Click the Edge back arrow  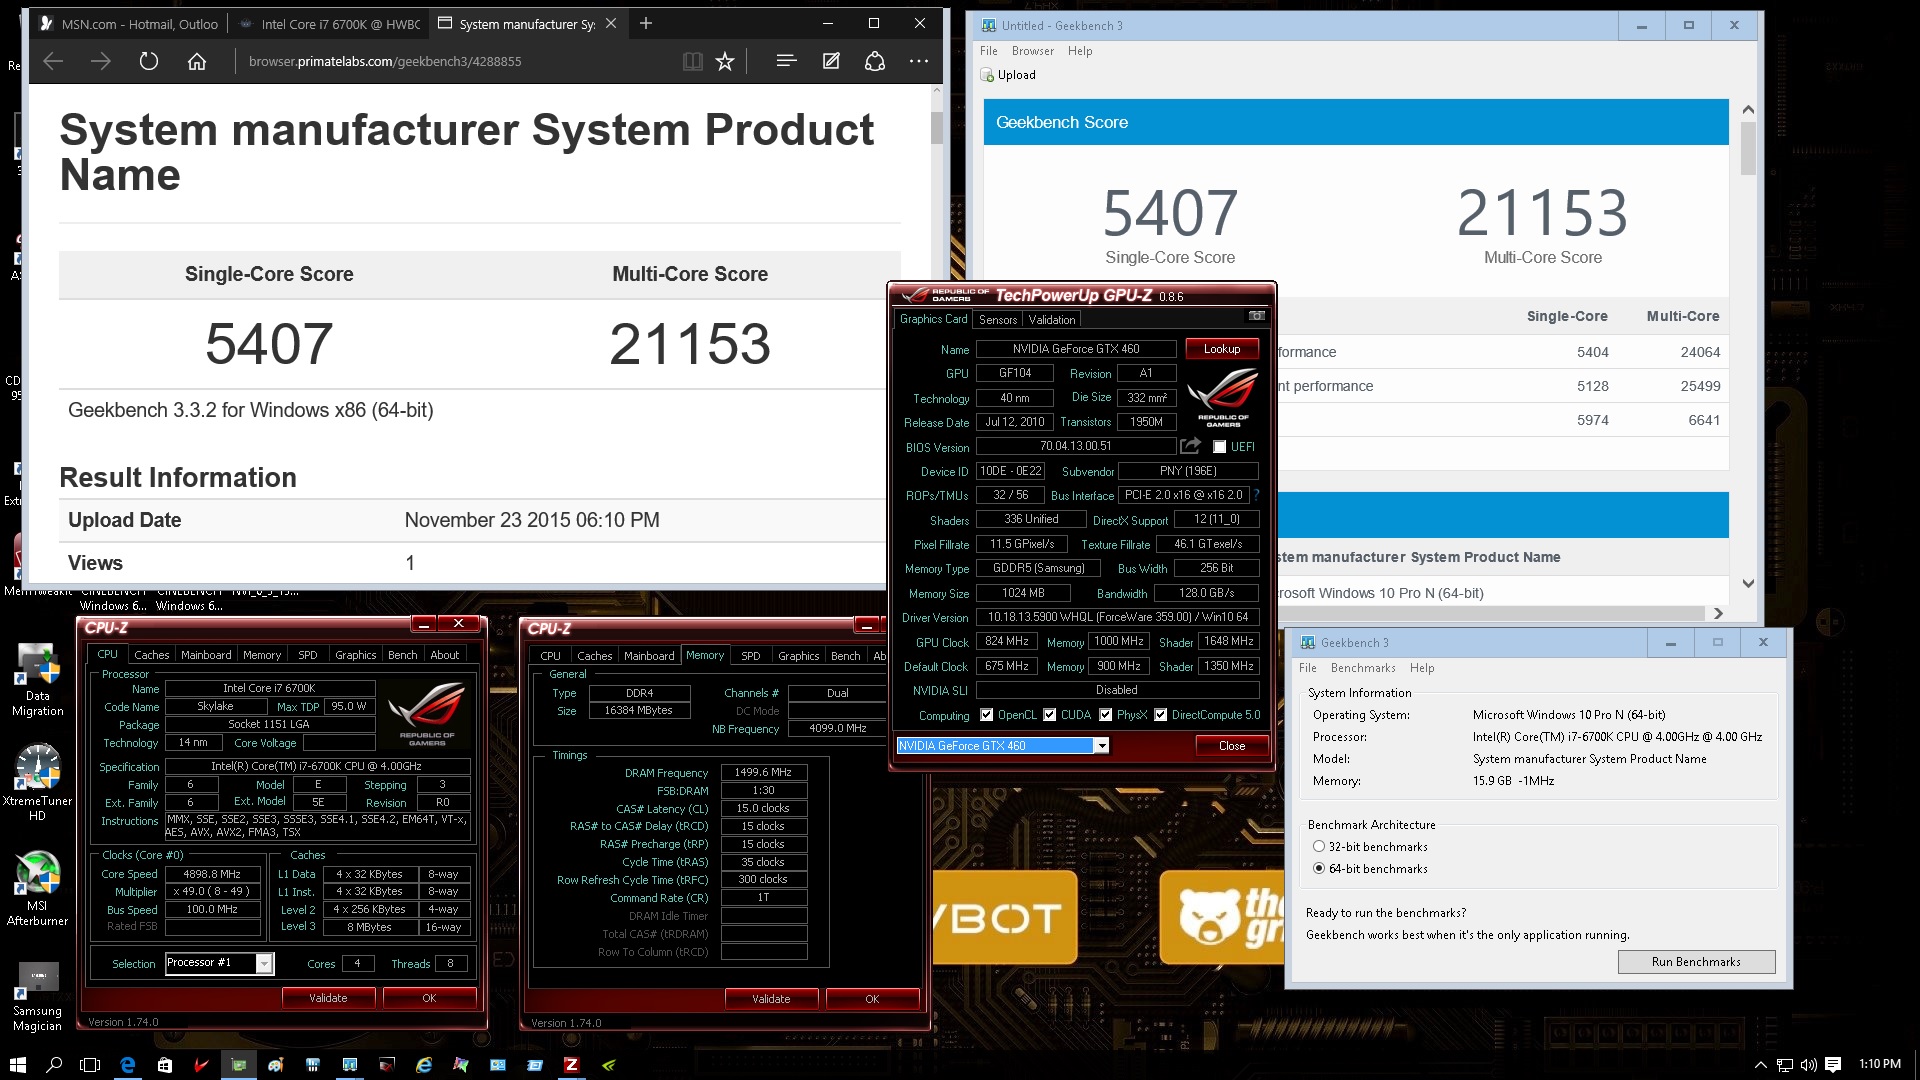coord(53,61)
